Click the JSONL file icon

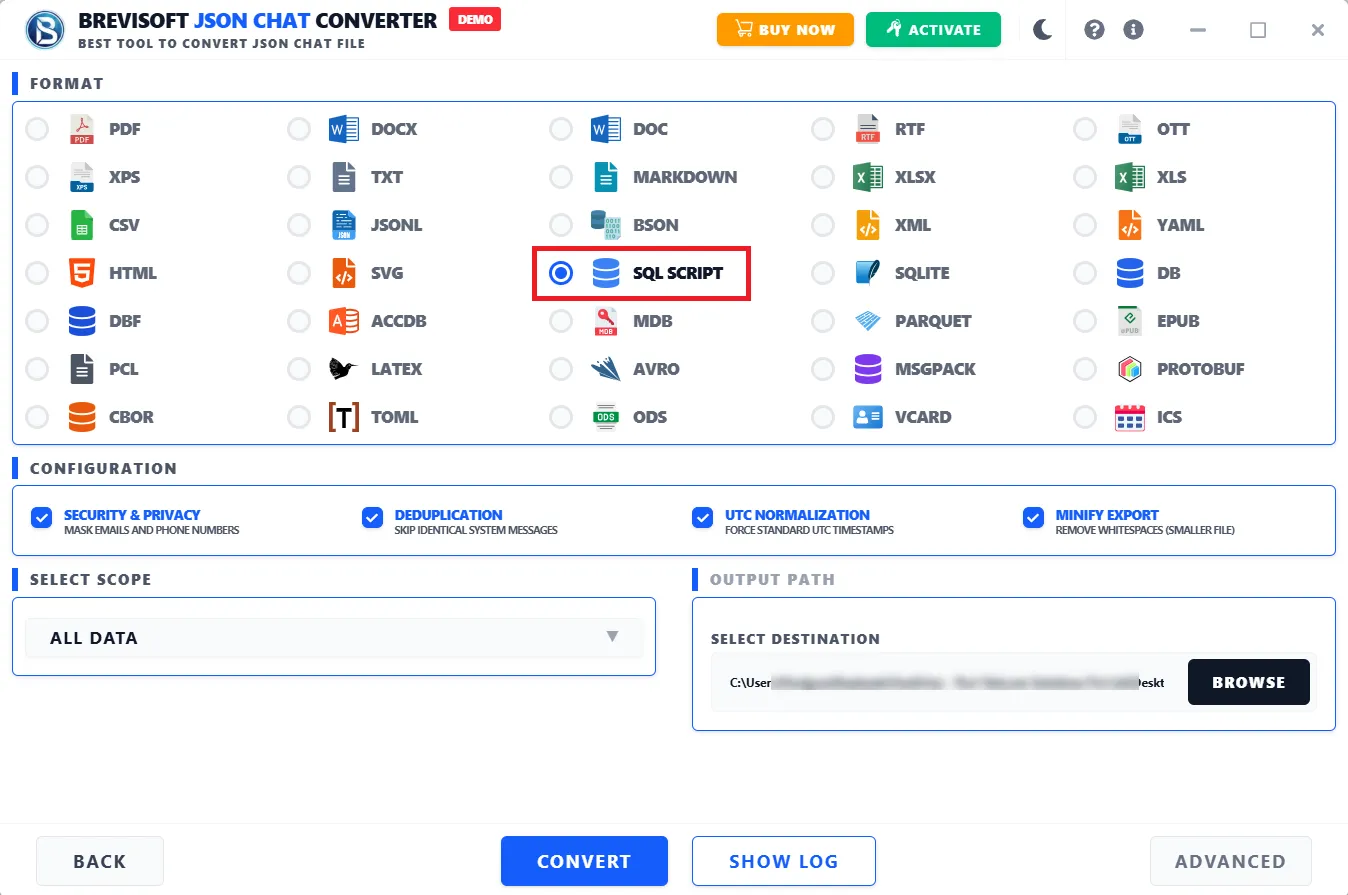344,225
